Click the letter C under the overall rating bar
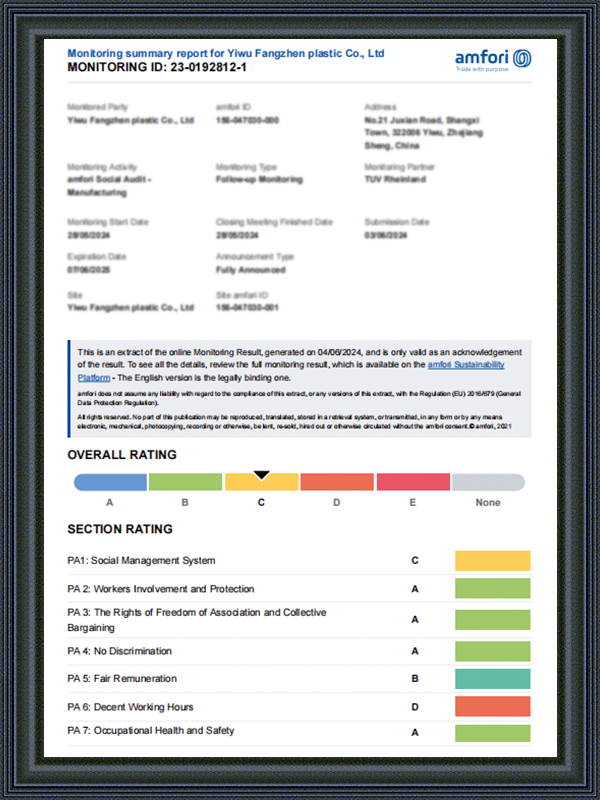600x800 pixels. pos(261,503)
